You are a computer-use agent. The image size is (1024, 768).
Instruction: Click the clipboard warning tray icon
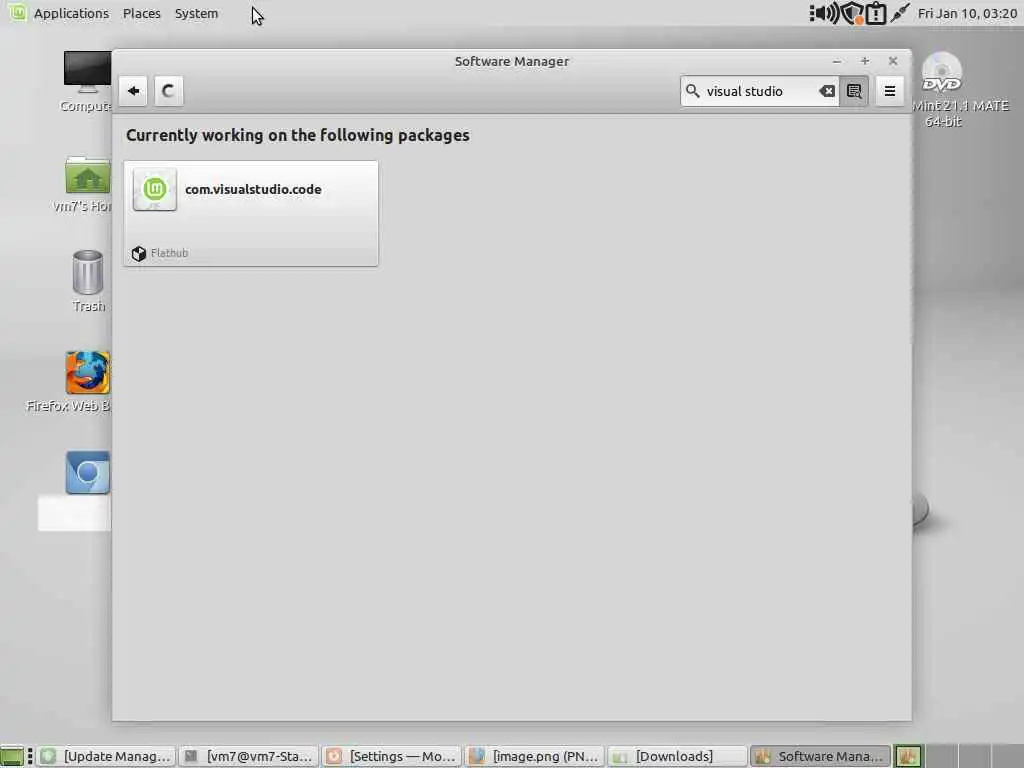tap(876, 13)
